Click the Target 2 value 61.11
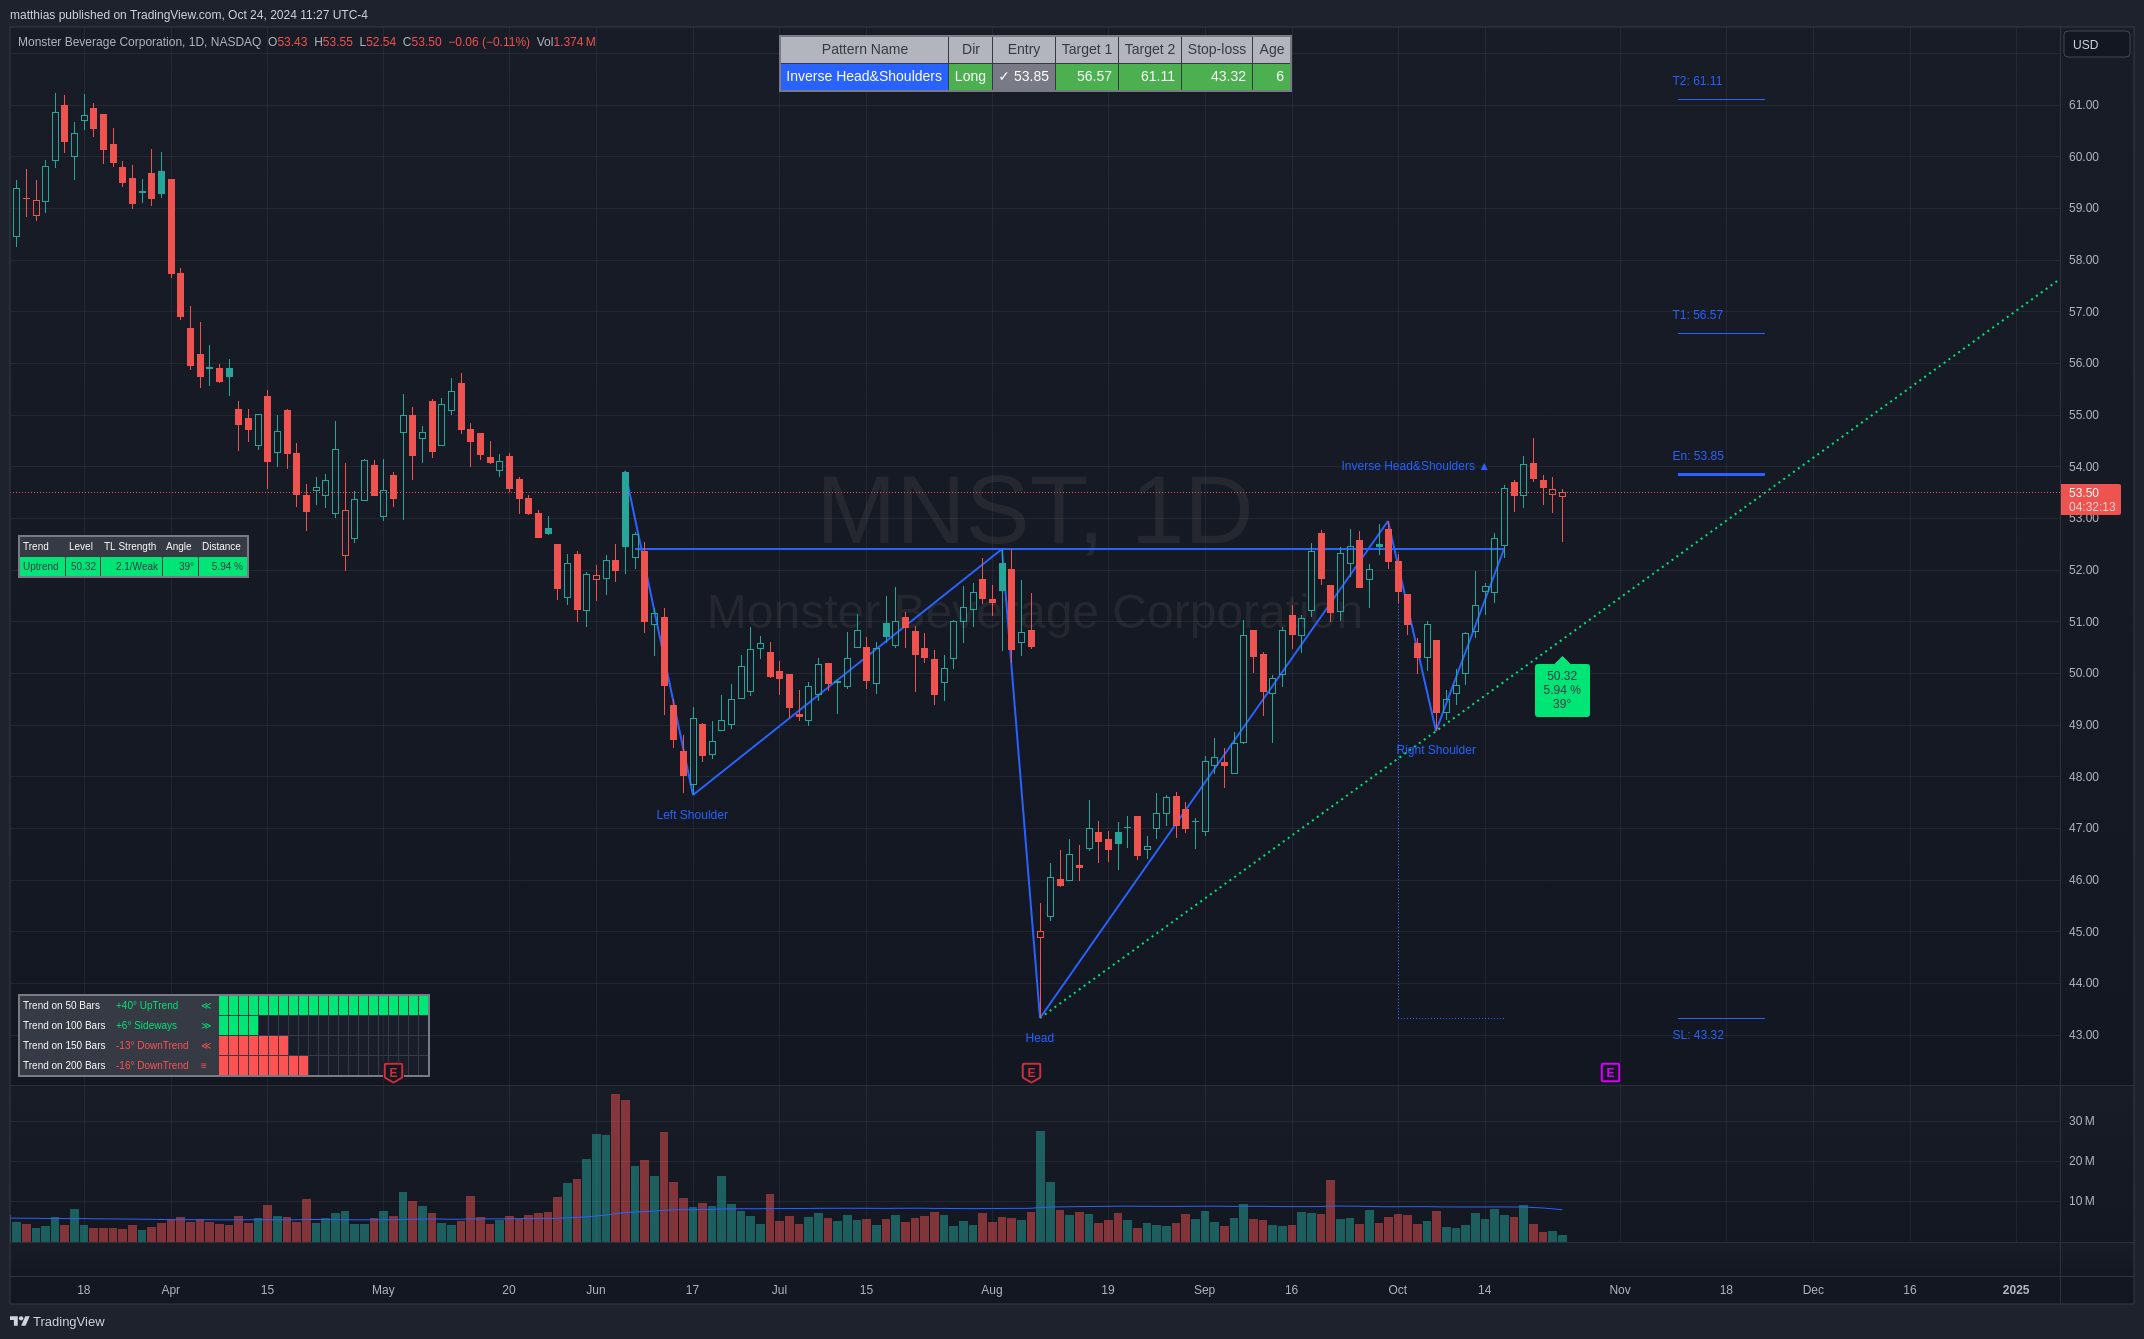This screenshot has width=2144, height=1339. [x=1150, y=76]
